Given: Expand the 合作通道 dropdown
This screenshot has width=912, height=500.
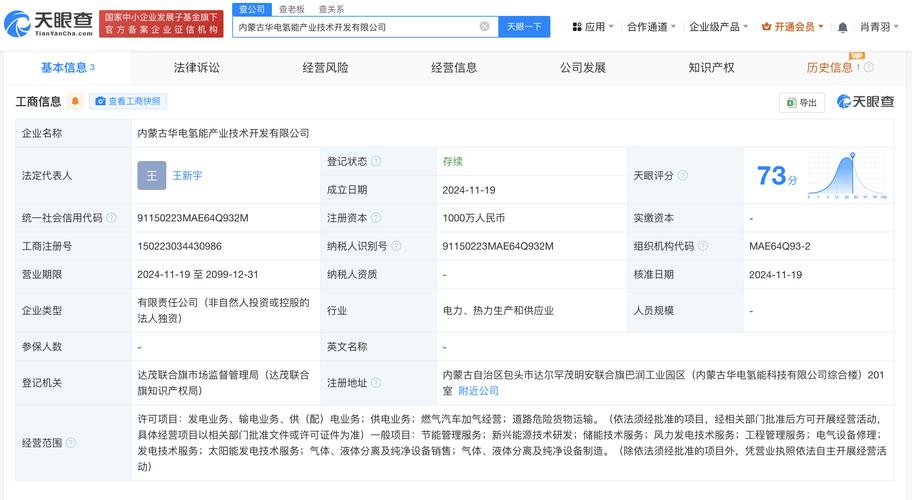Looking at the screenshot, I should coord(651,27).
